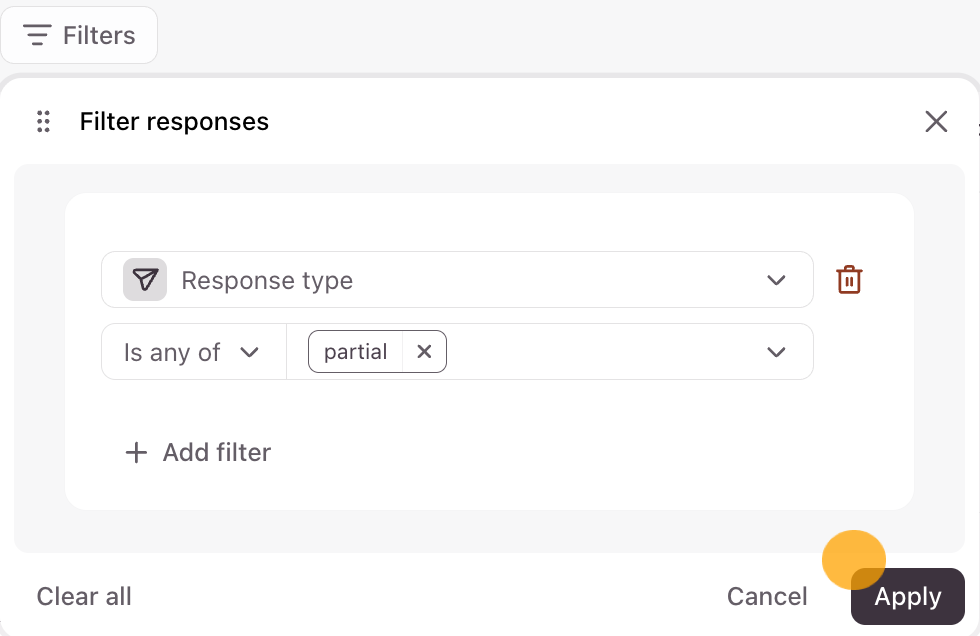Click the chevron next to Is any of

(250, 352)
